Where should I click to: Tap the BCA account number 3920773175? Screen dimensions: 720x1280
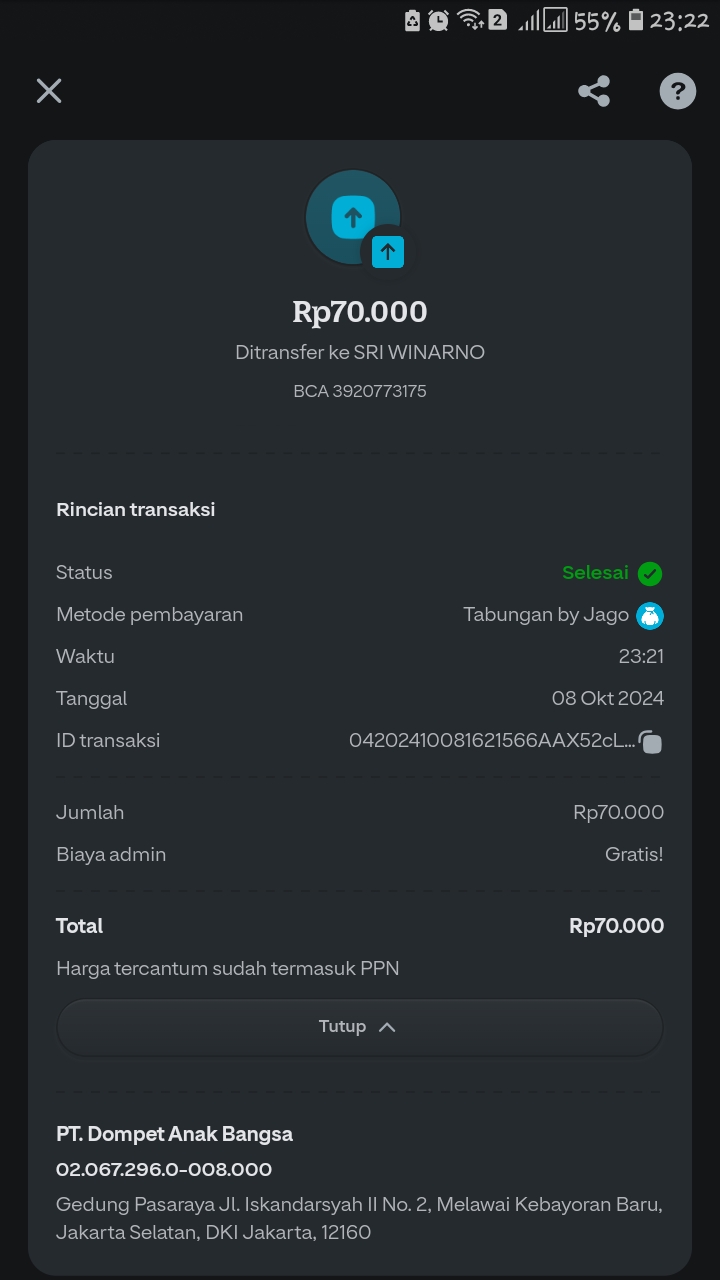click(x=360, y=391)
